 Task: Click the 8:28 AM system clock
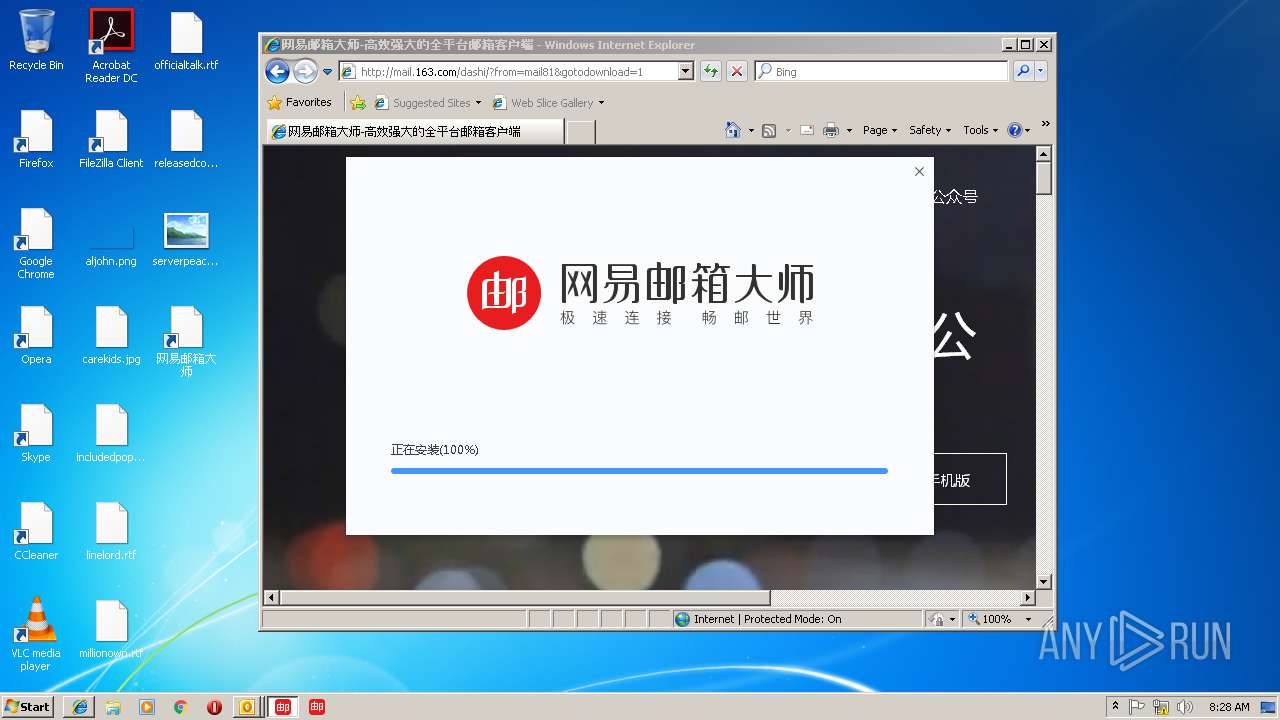(x=1229, y=707)
